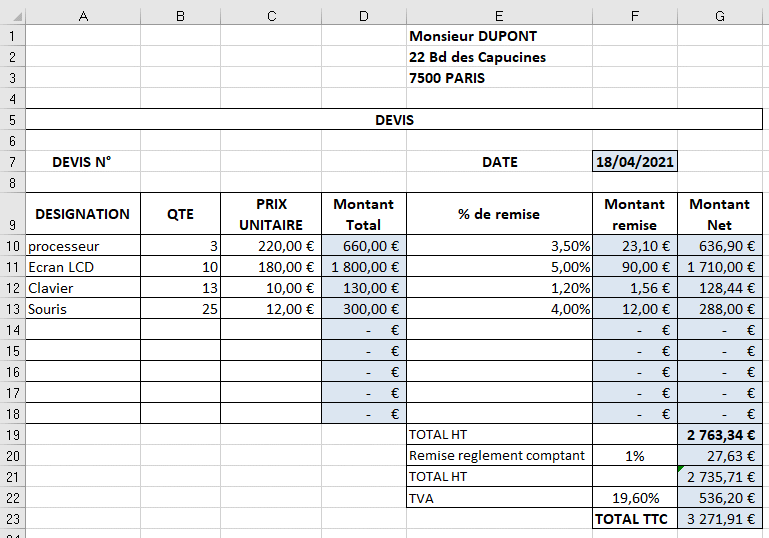Click the DEVIS title merged cell
Image resolution: width=769 pixels, height=538 pixels.
coord(394,120)
